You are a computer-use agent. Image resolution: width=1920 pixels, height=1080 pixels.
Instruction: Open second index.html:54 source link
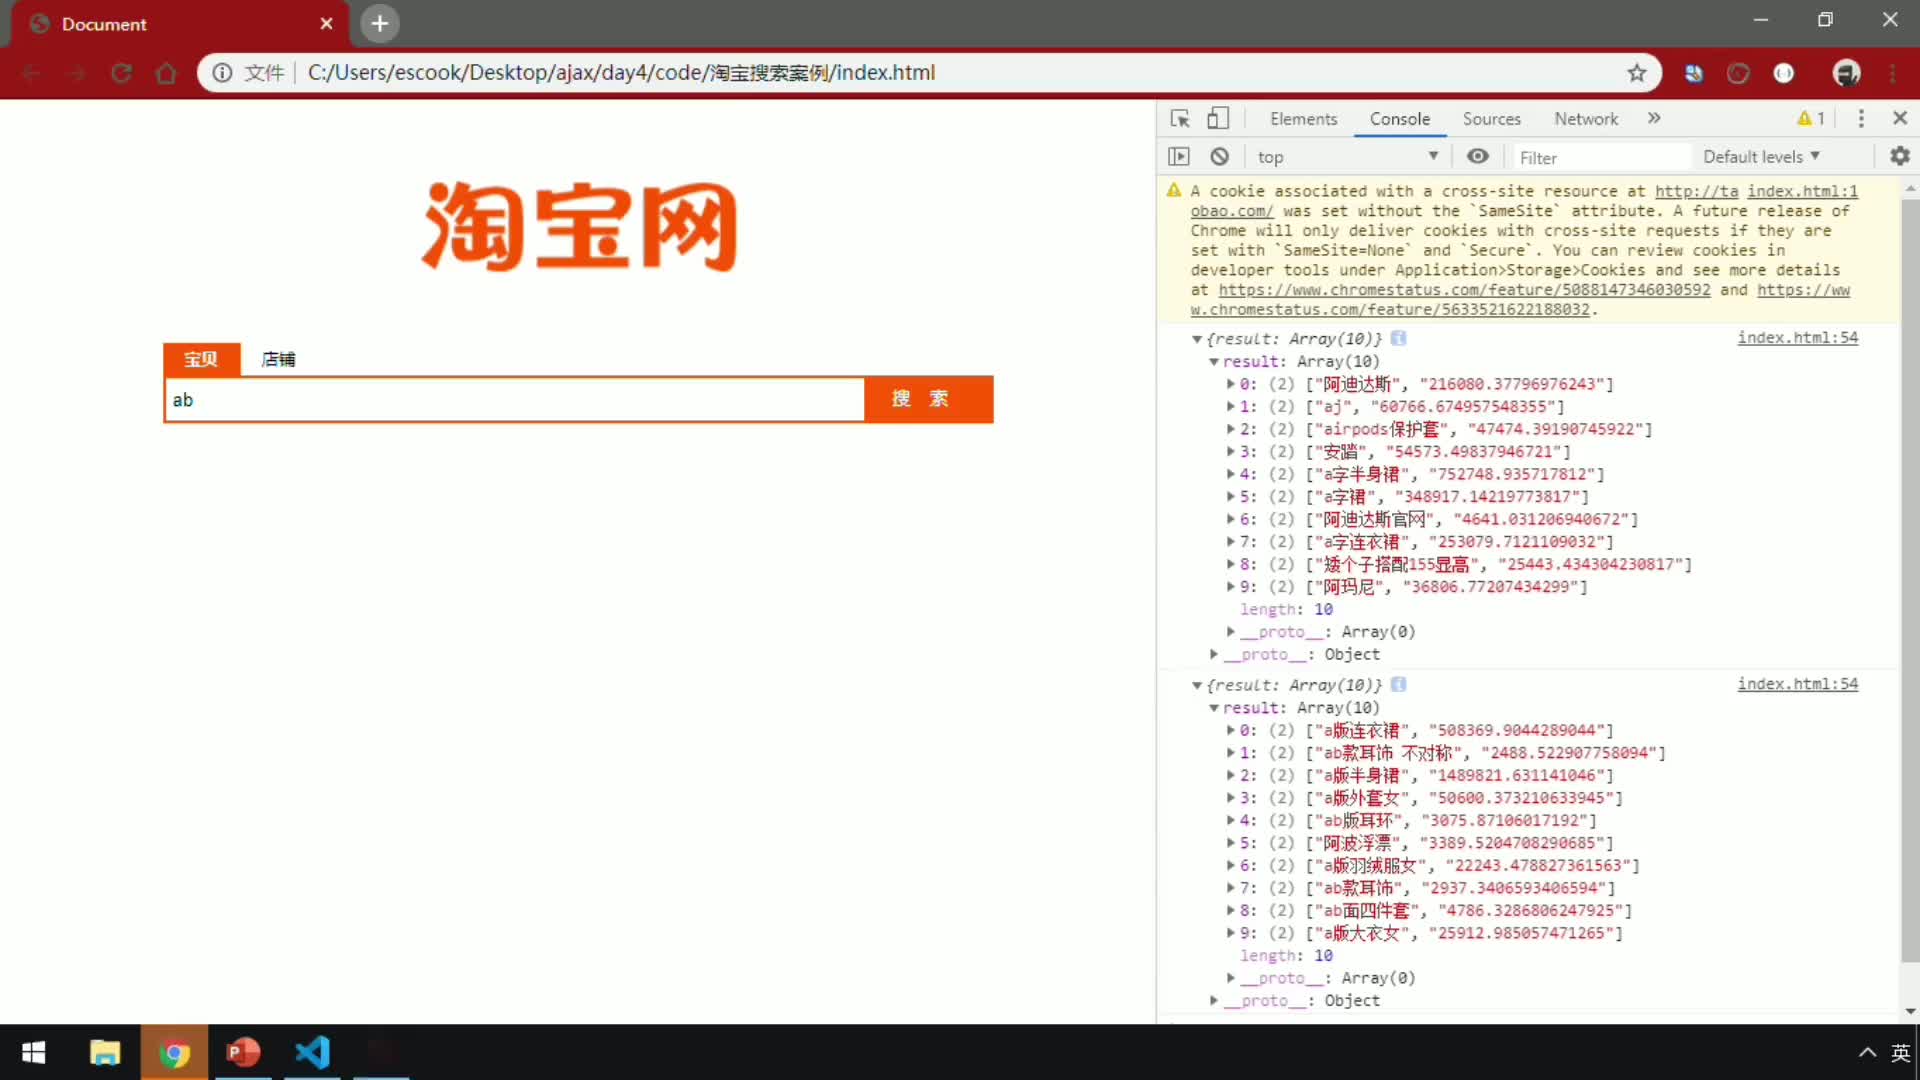[x=1797, y=684]
